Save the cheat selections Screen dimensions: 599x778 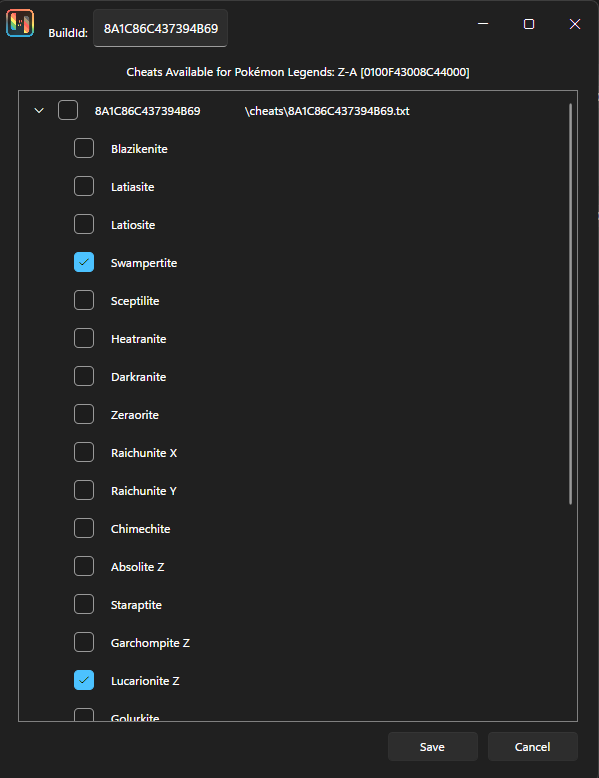coord(432,747)
